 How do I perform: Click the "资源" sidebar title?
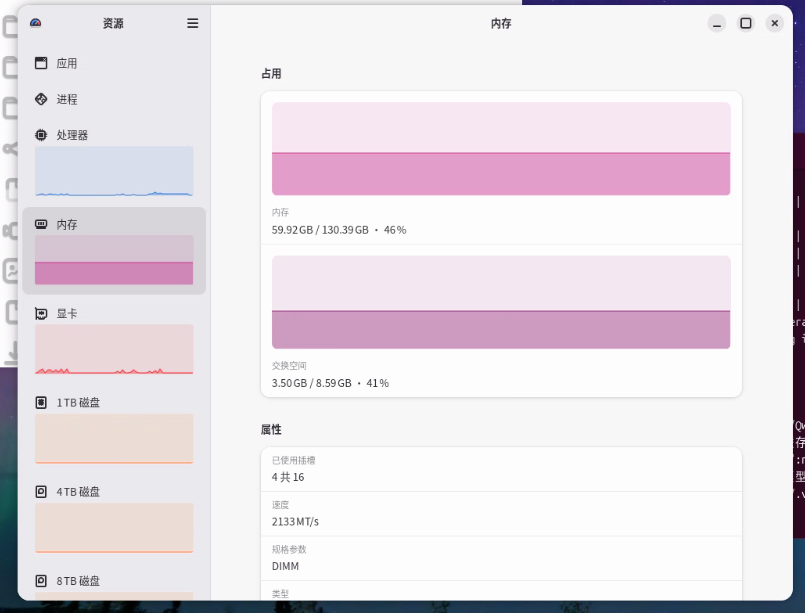click(x=113, y=24)
